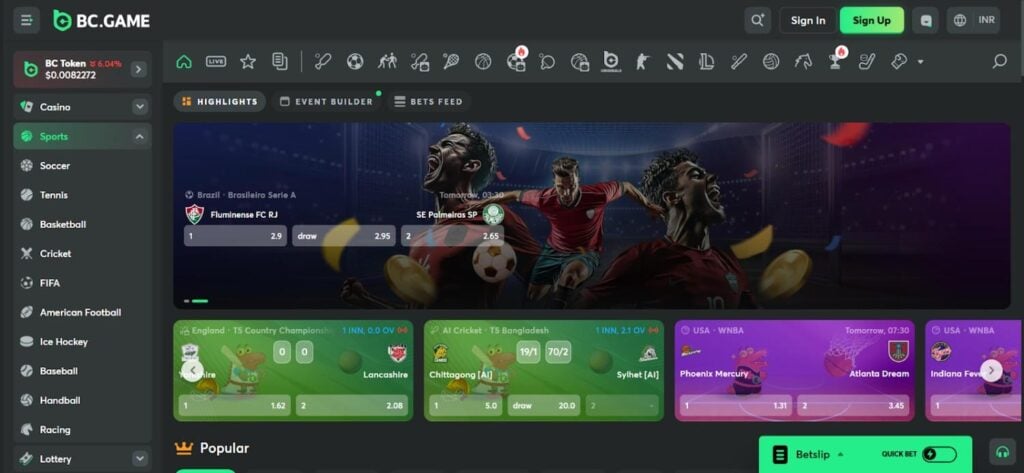Viewport: 1024px width, 473px height.
Task: Open FIFA in the sidebar
Action: 82,283
